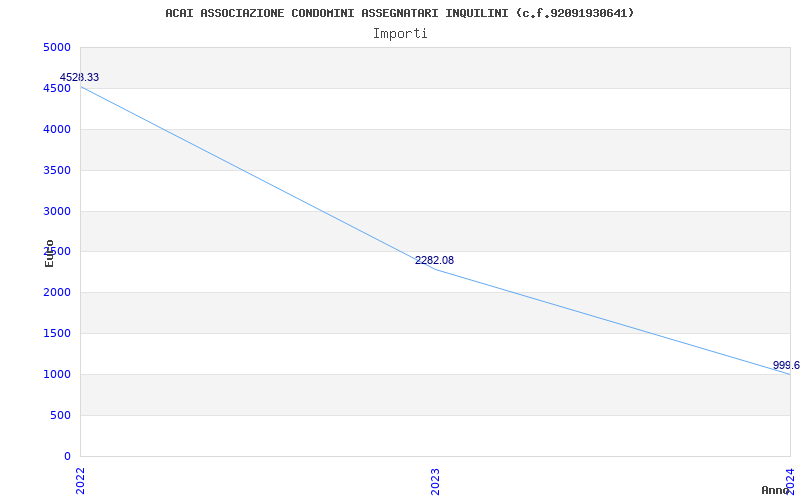
Task: Click the y-axis value 3000
Action: [x=57, y=211]
